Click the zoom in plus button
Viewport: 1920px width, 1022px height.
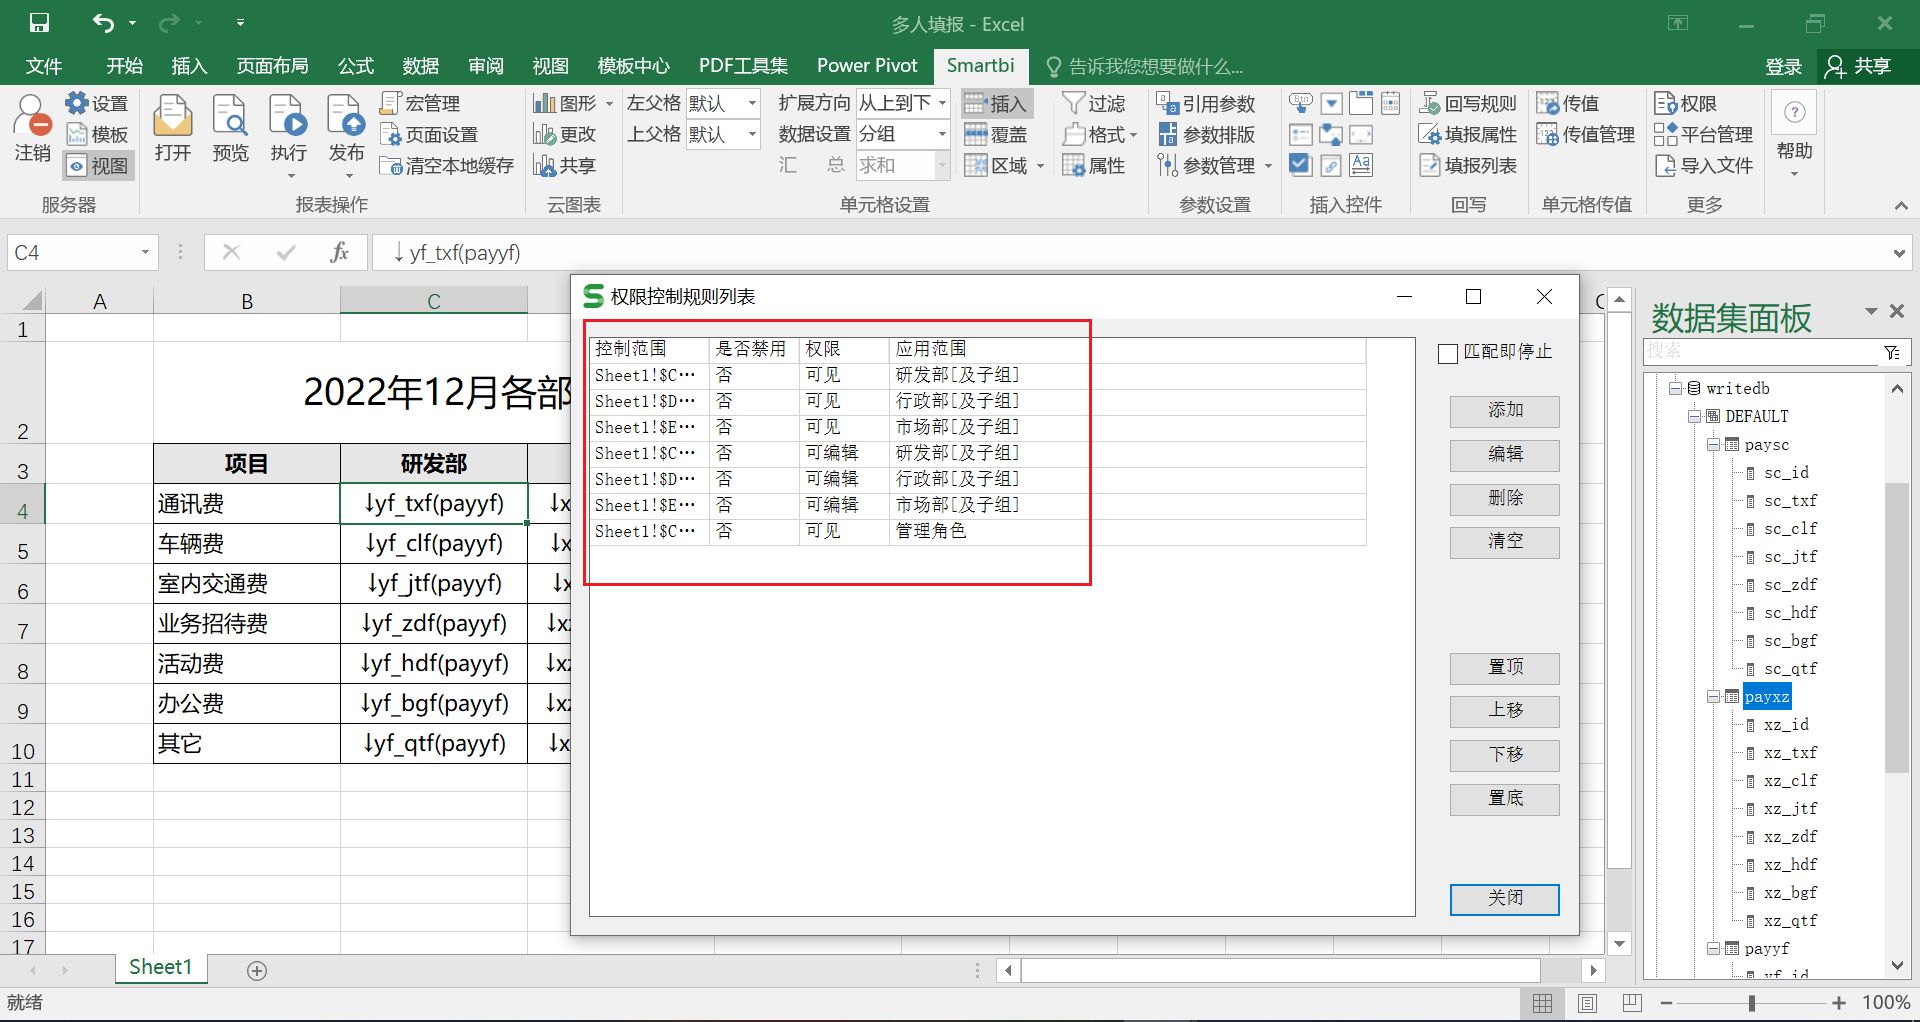tap(1839, 1003)
